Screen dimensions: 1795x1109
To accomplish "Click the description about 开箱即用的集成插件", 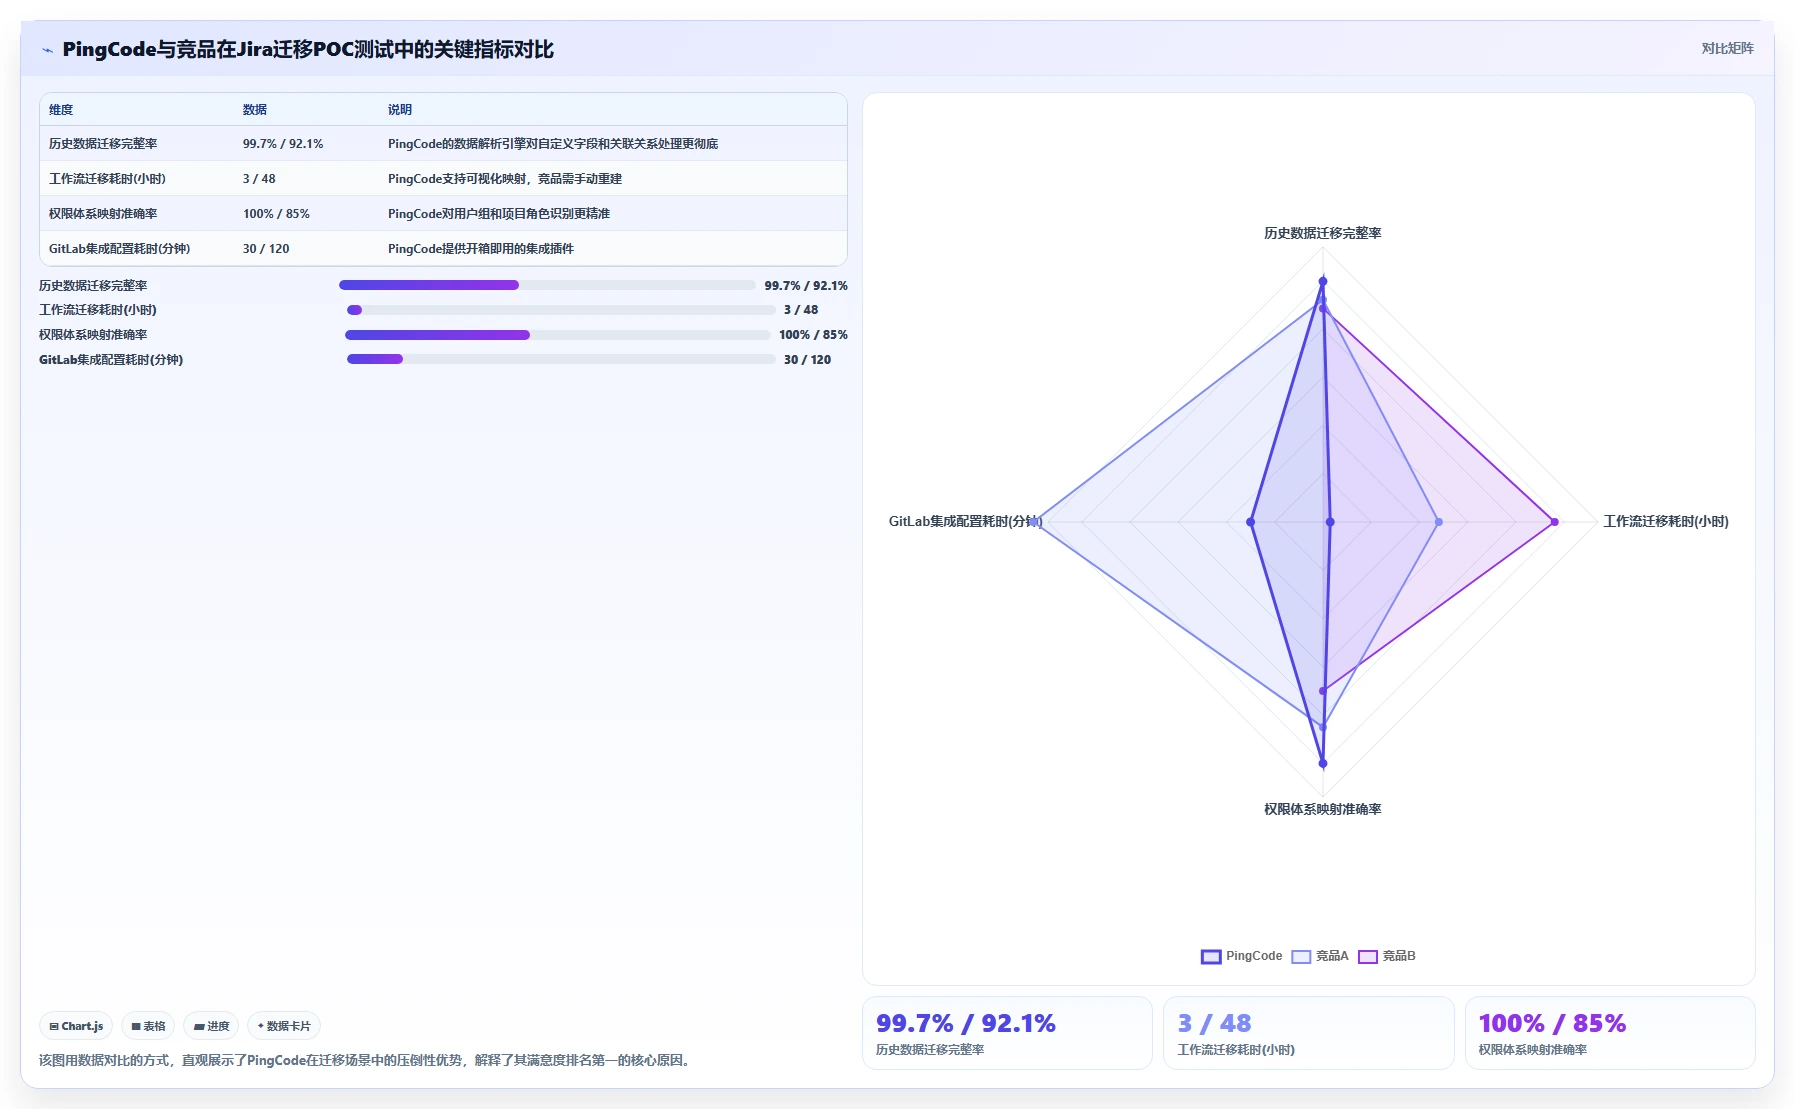I will click(x=481, y=249).
